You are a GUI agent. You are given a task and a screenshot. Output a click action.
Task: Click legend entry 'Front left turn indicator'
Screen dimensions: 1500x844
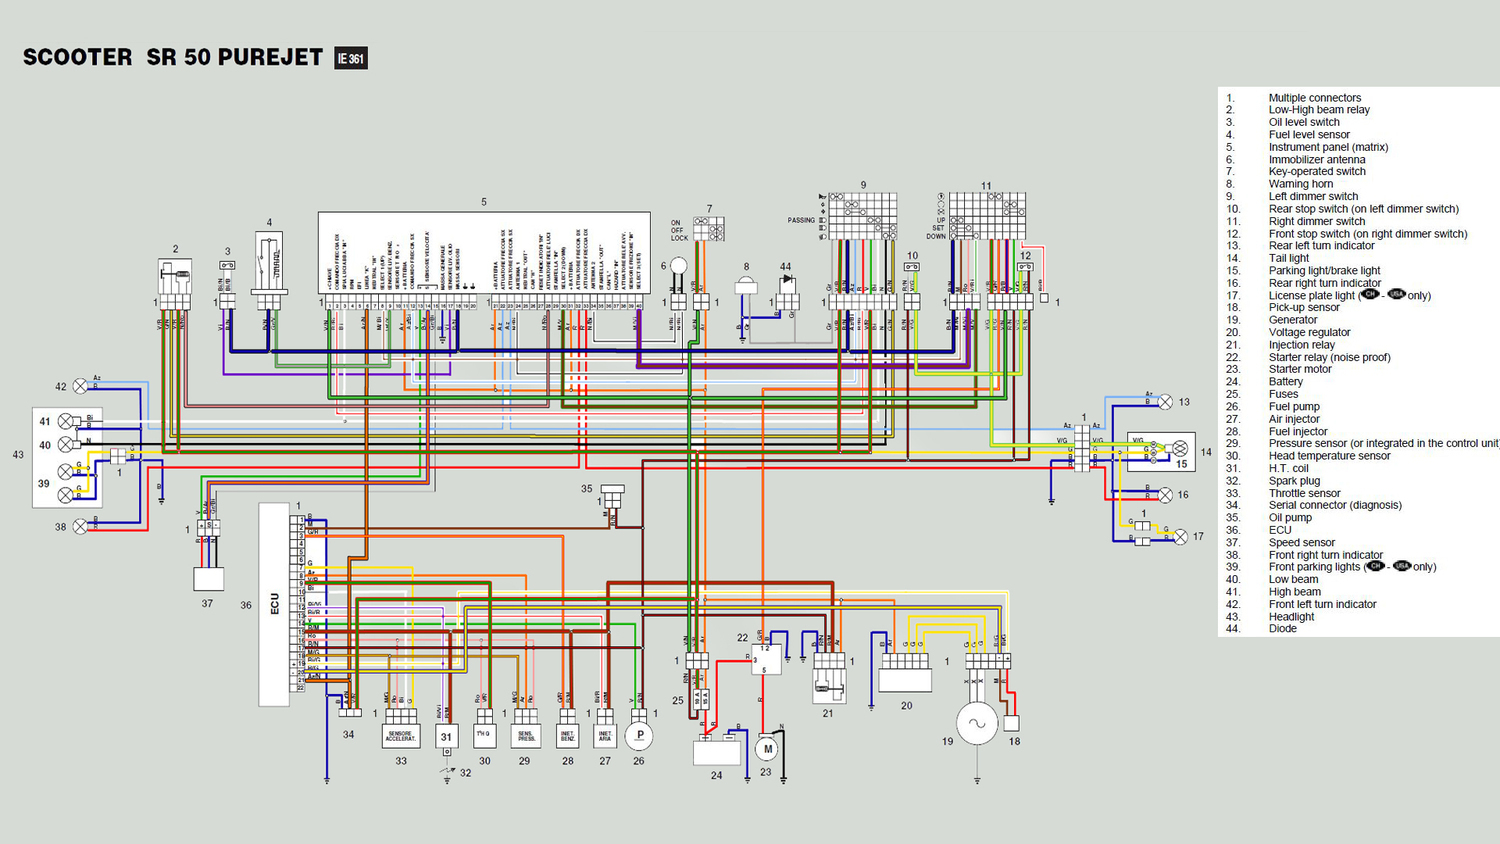coord(1322,604)
